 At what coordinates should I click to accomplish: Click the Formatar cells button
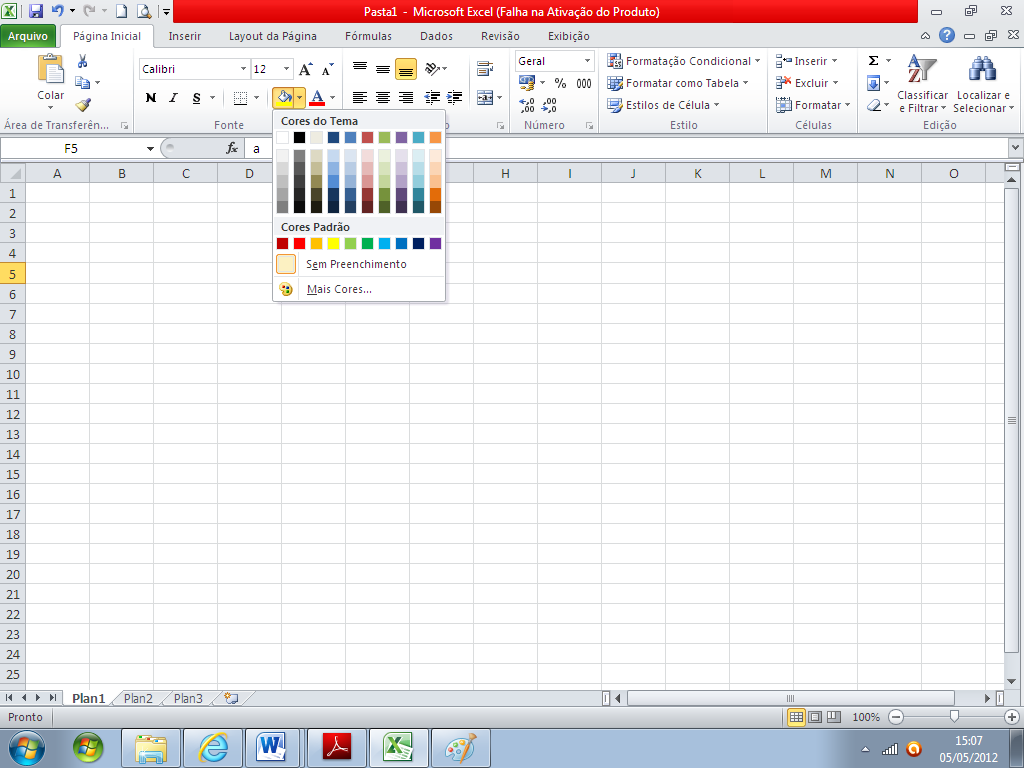[813, 104]
